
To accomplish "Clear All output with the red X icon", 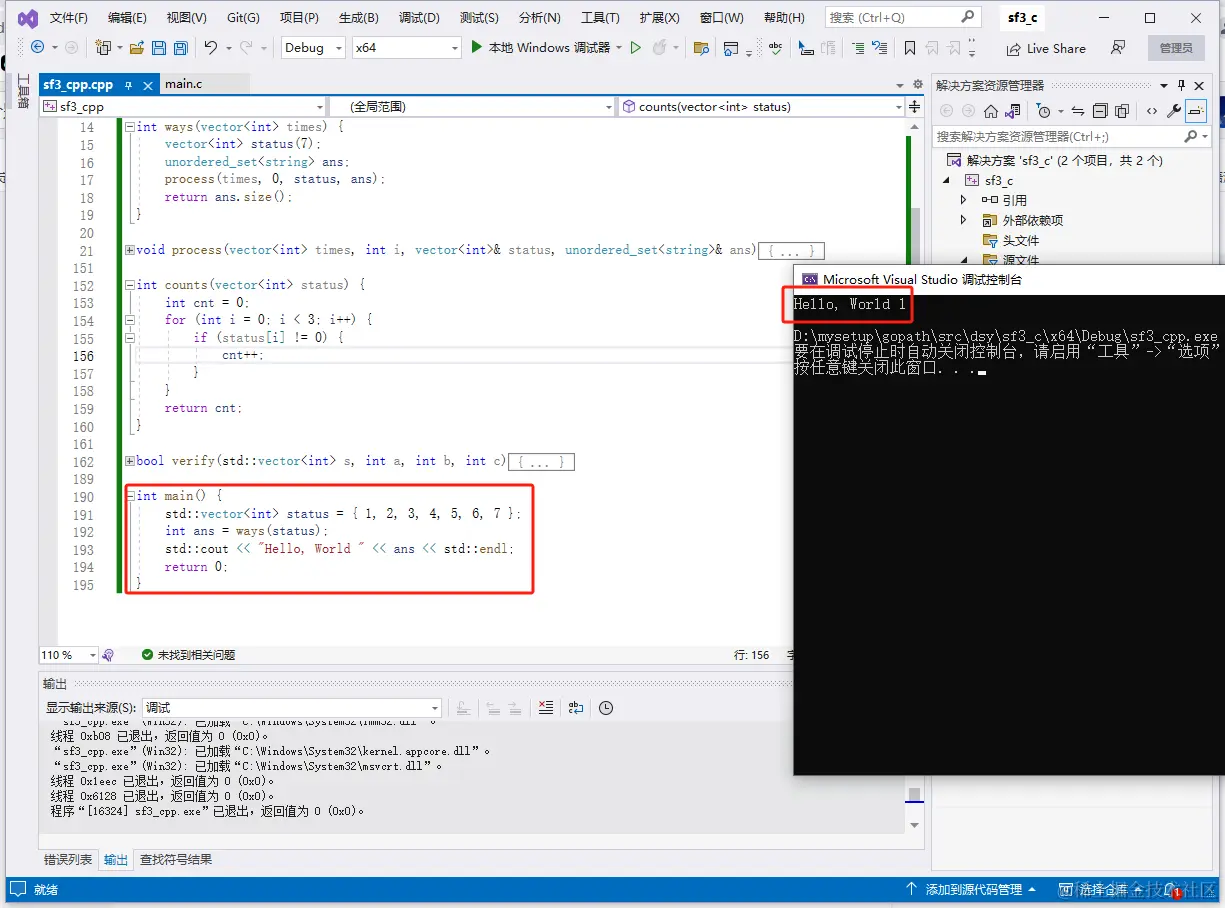I will click(x=546, y=707).
